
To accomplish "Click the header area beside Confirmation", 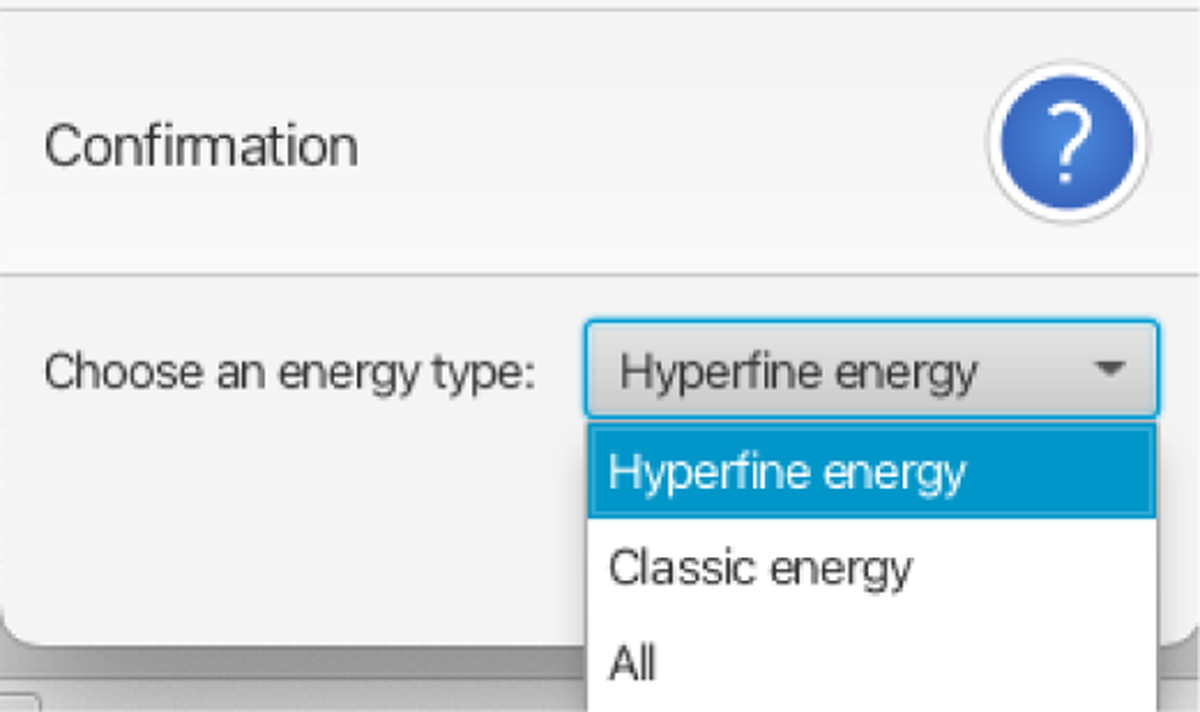I will pos(650,146).
